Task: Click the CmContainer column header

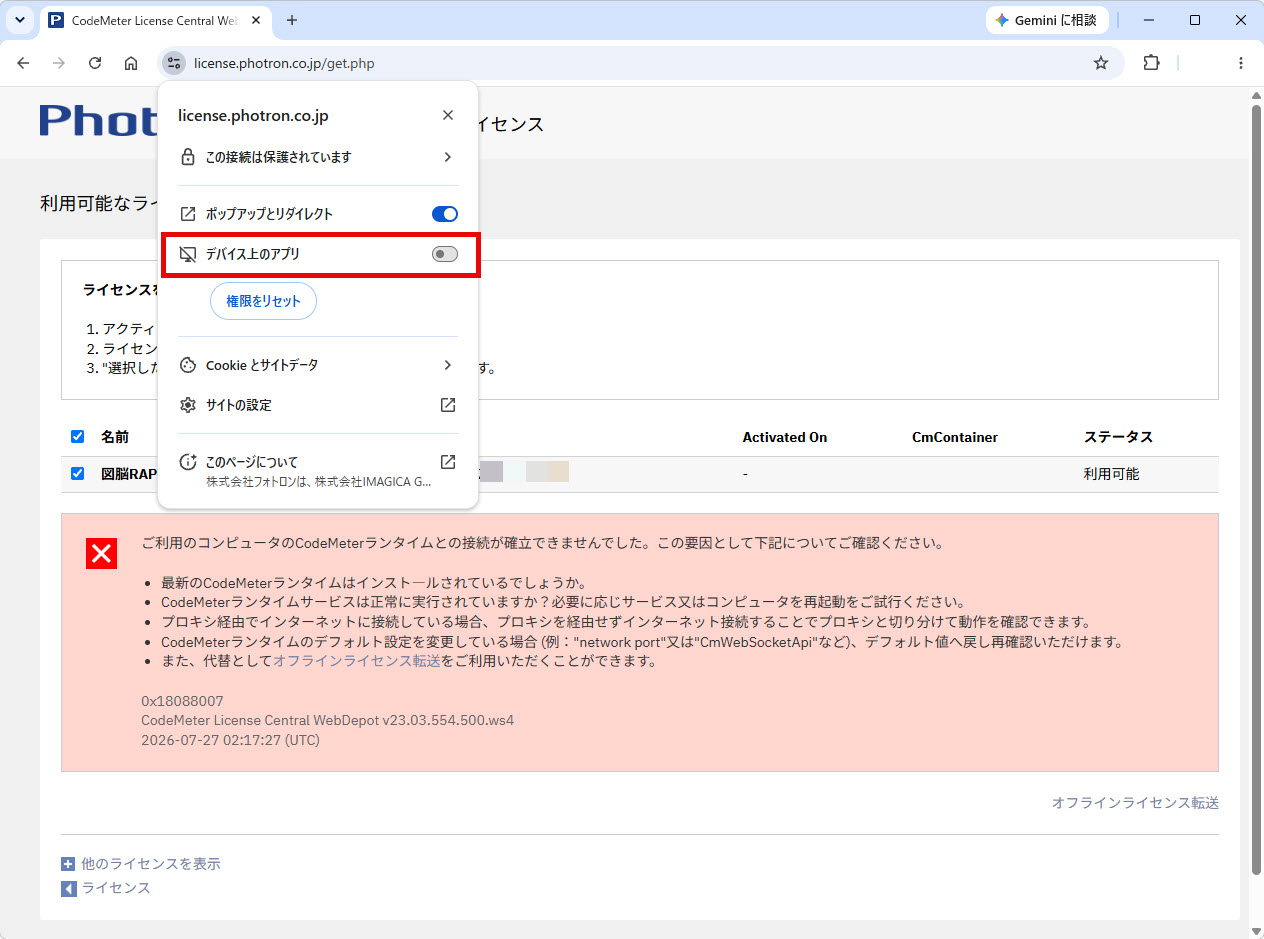Action: [955, 437]
